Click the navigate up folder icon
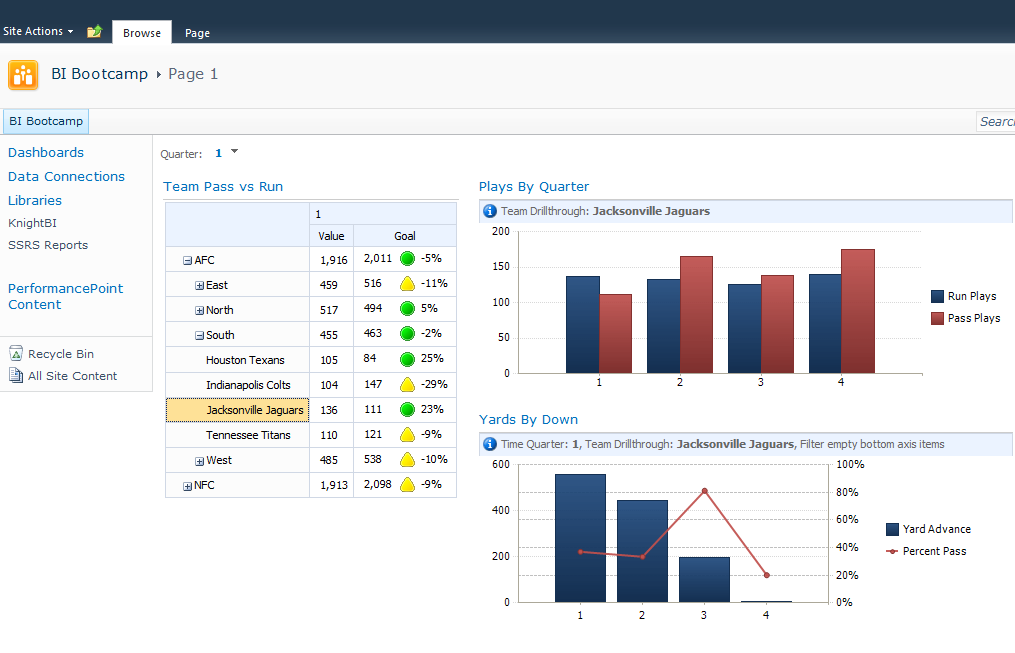This screenshot has height=653, width=1015. [x=94, y=32]
